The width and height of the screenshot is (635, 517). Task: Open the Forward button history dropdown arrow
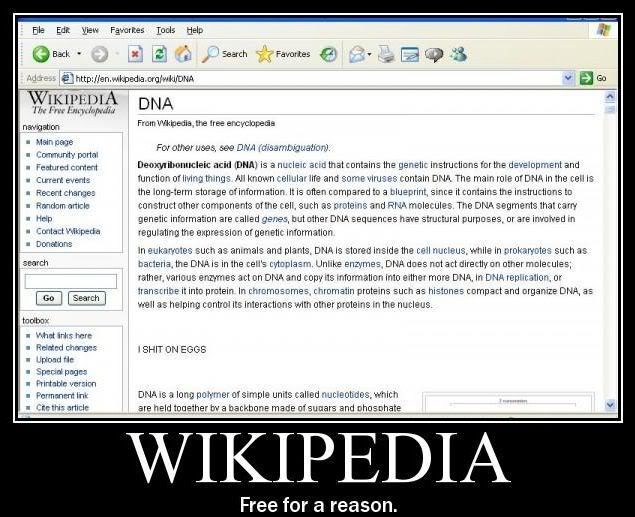coord(117,53)
